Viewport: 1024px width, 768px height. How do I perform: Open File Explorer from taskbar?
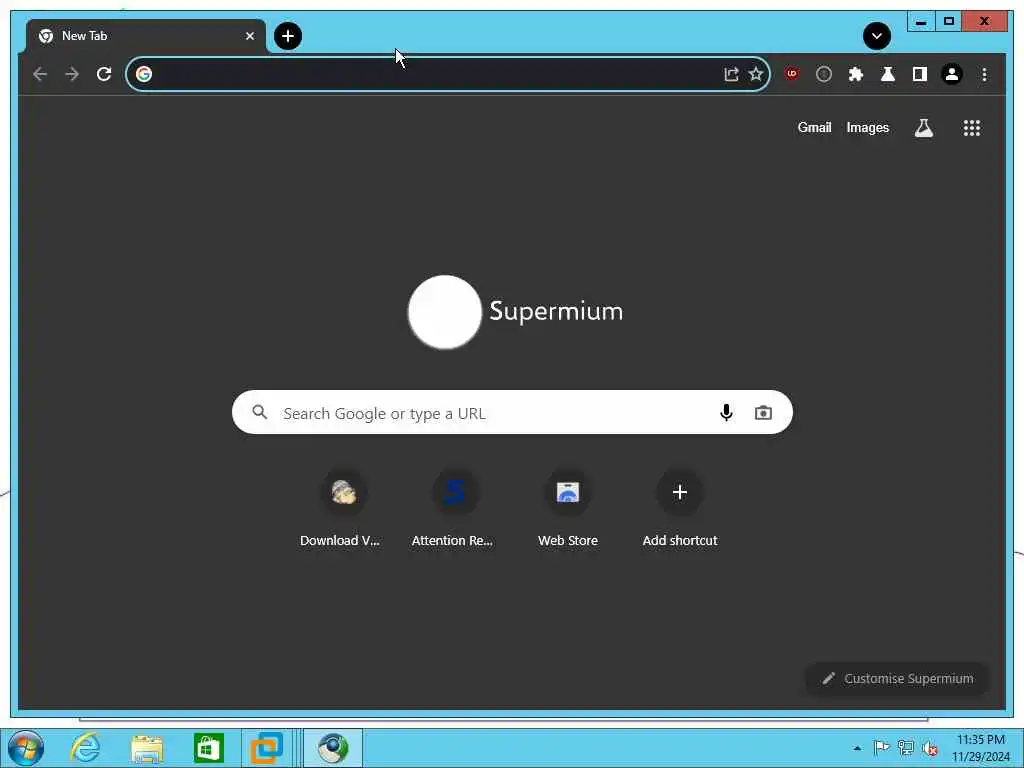click(x=147, y=749)
